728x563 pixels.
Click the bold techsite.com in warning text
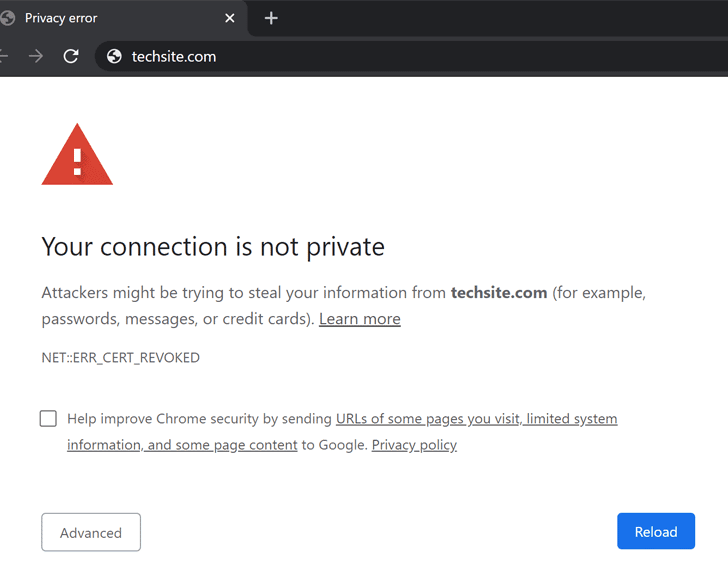[x=499, y=293]
